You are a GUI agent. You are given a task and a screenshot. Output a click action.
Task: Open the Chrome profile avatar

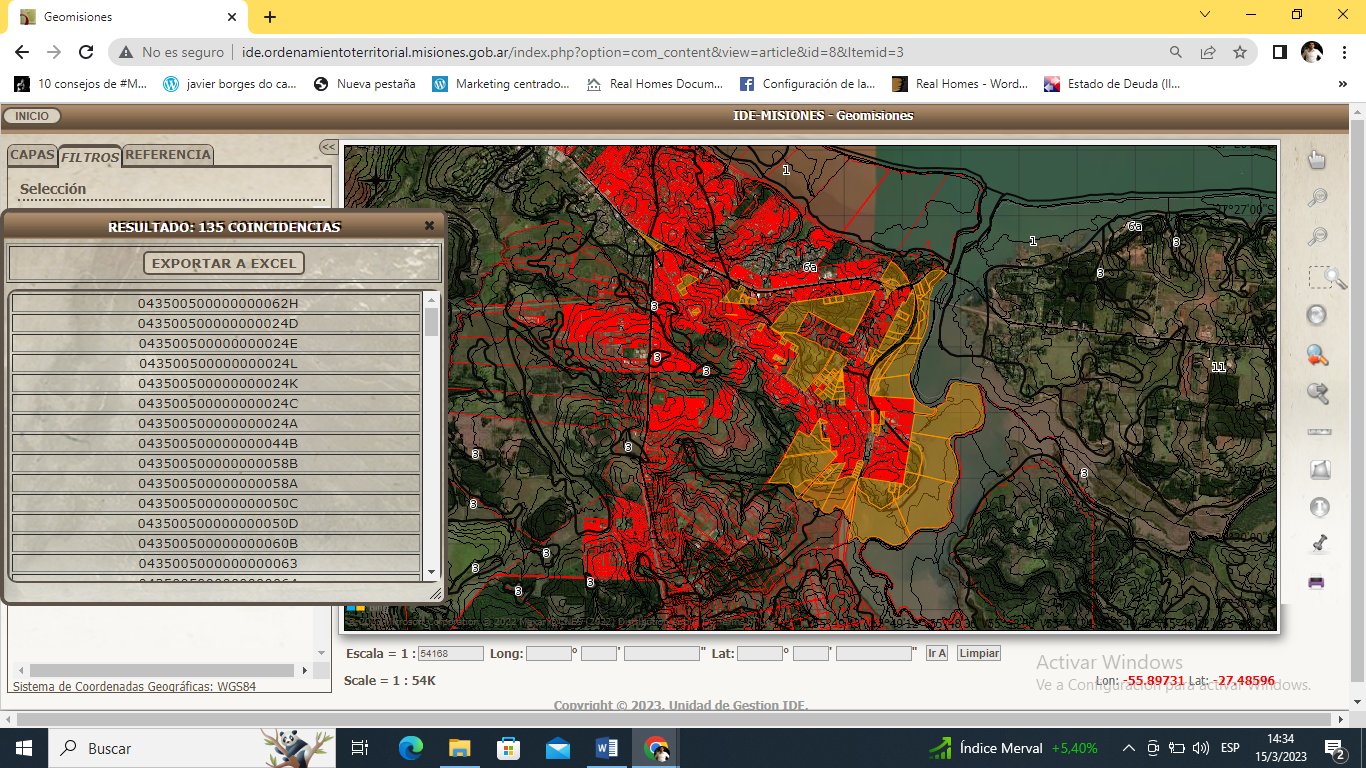point(1312,52)
